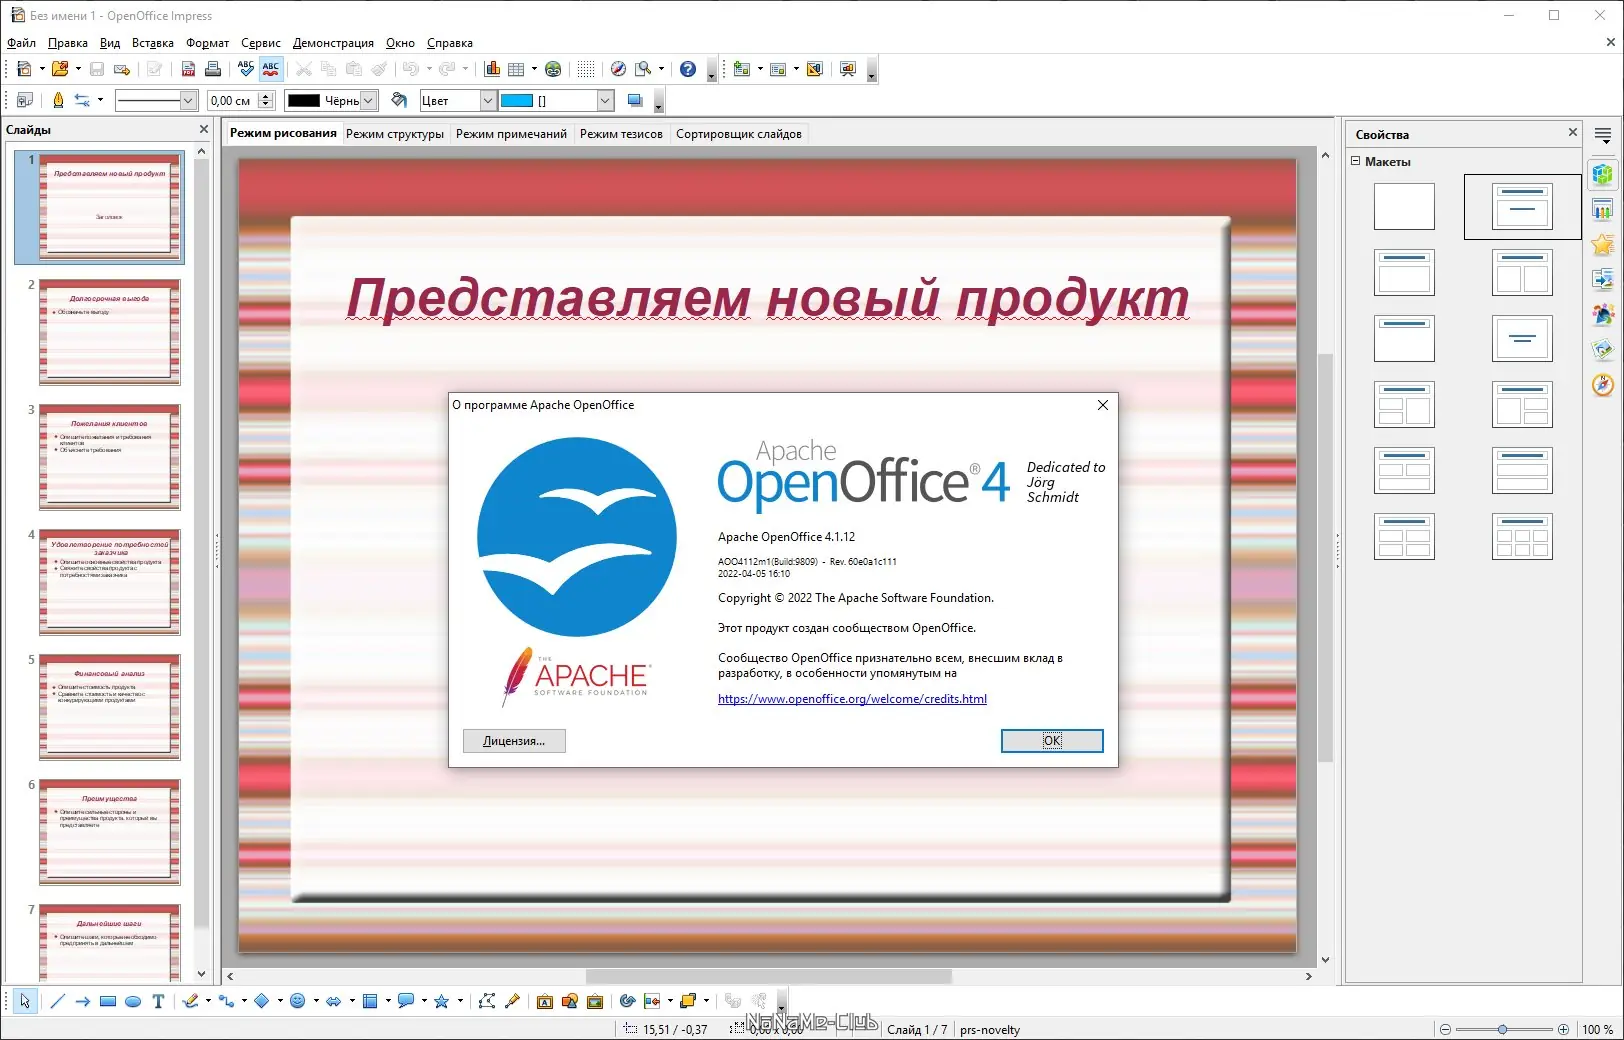Toggle AutoSpellcheck in the toolbar
Viewport: 1624px width, 1040px height.
point(271,69)
